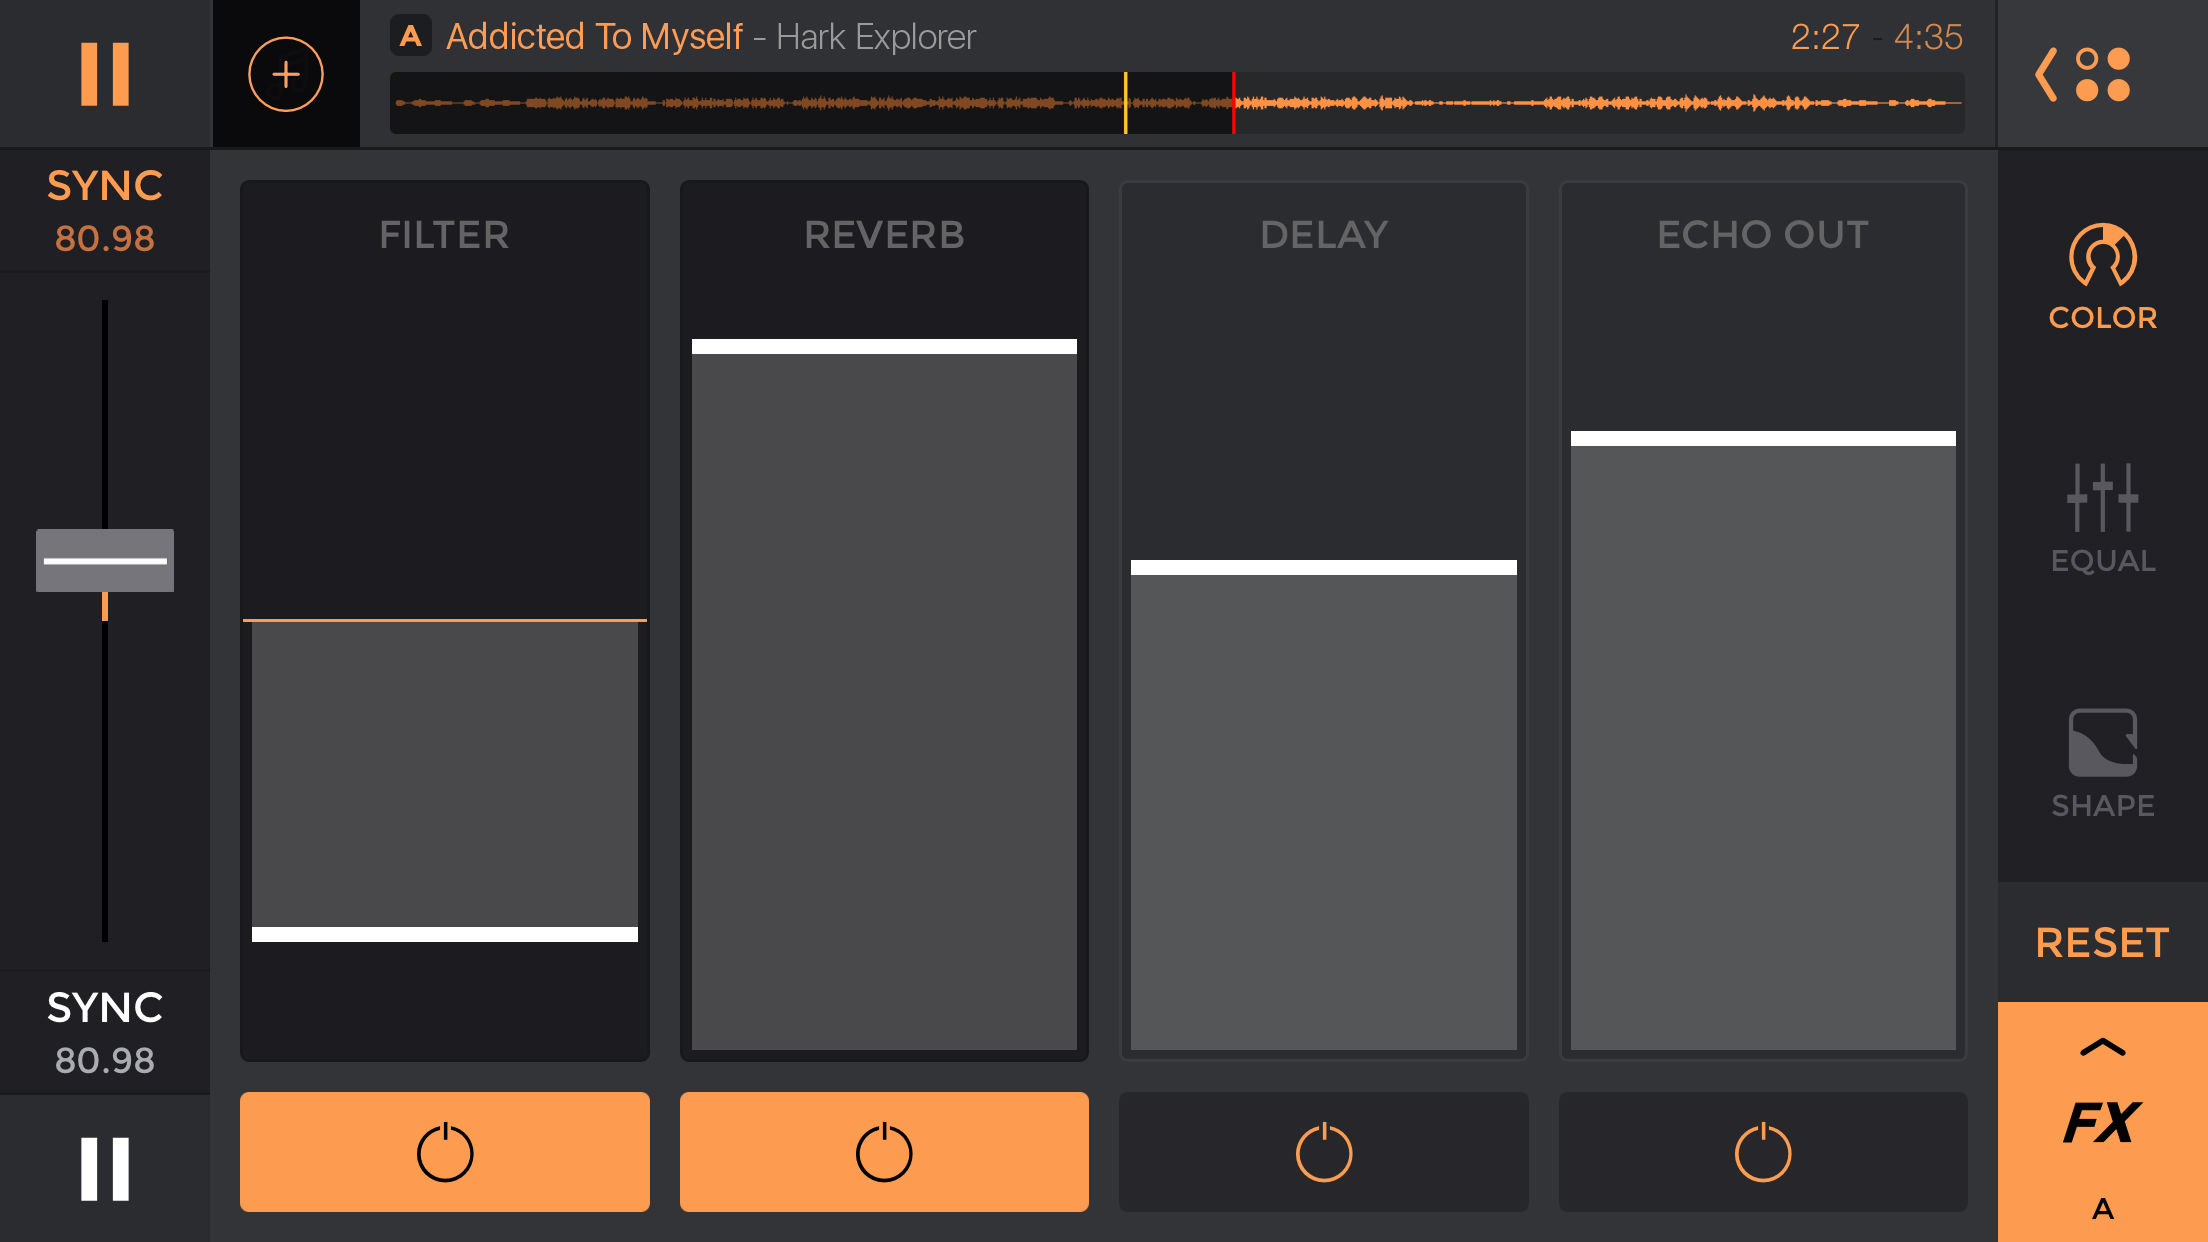Click white SYNC 80.98 for bottom deck
The width and height of the screenshot is (2208, 1242).
[105, 1032]
